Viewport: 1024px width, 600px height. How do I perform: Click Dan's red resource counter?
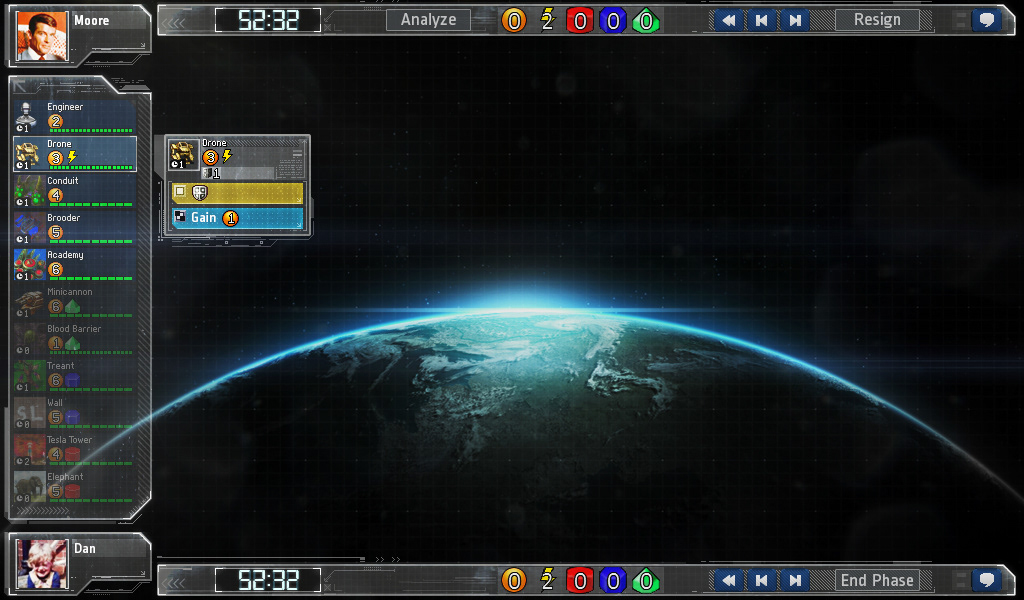579,580
